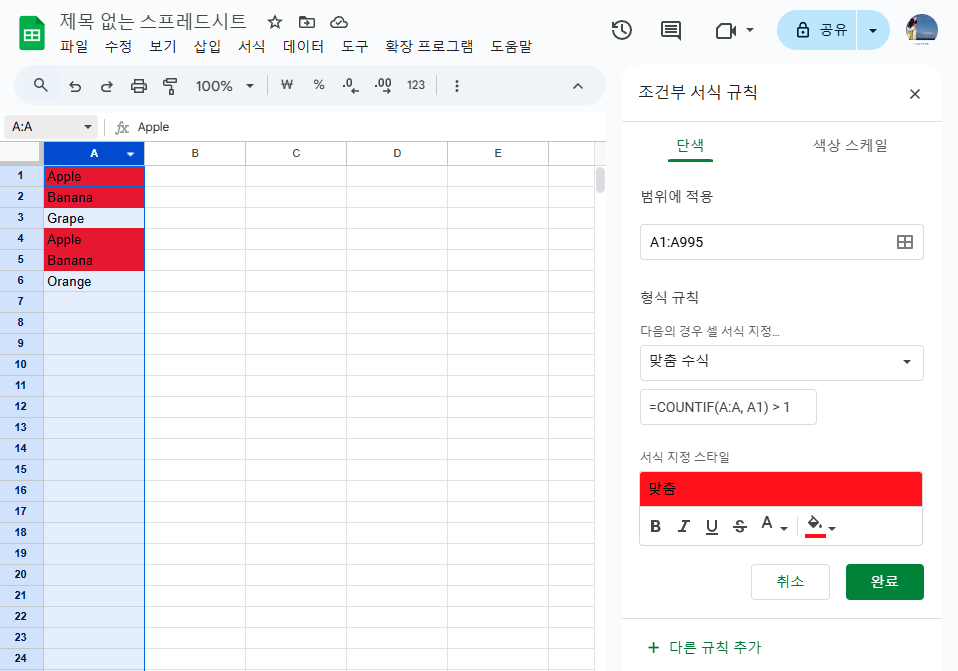Viewport: 958px width, 671px height.
Task: Toggle italic in formatting style
Action: 683,526
